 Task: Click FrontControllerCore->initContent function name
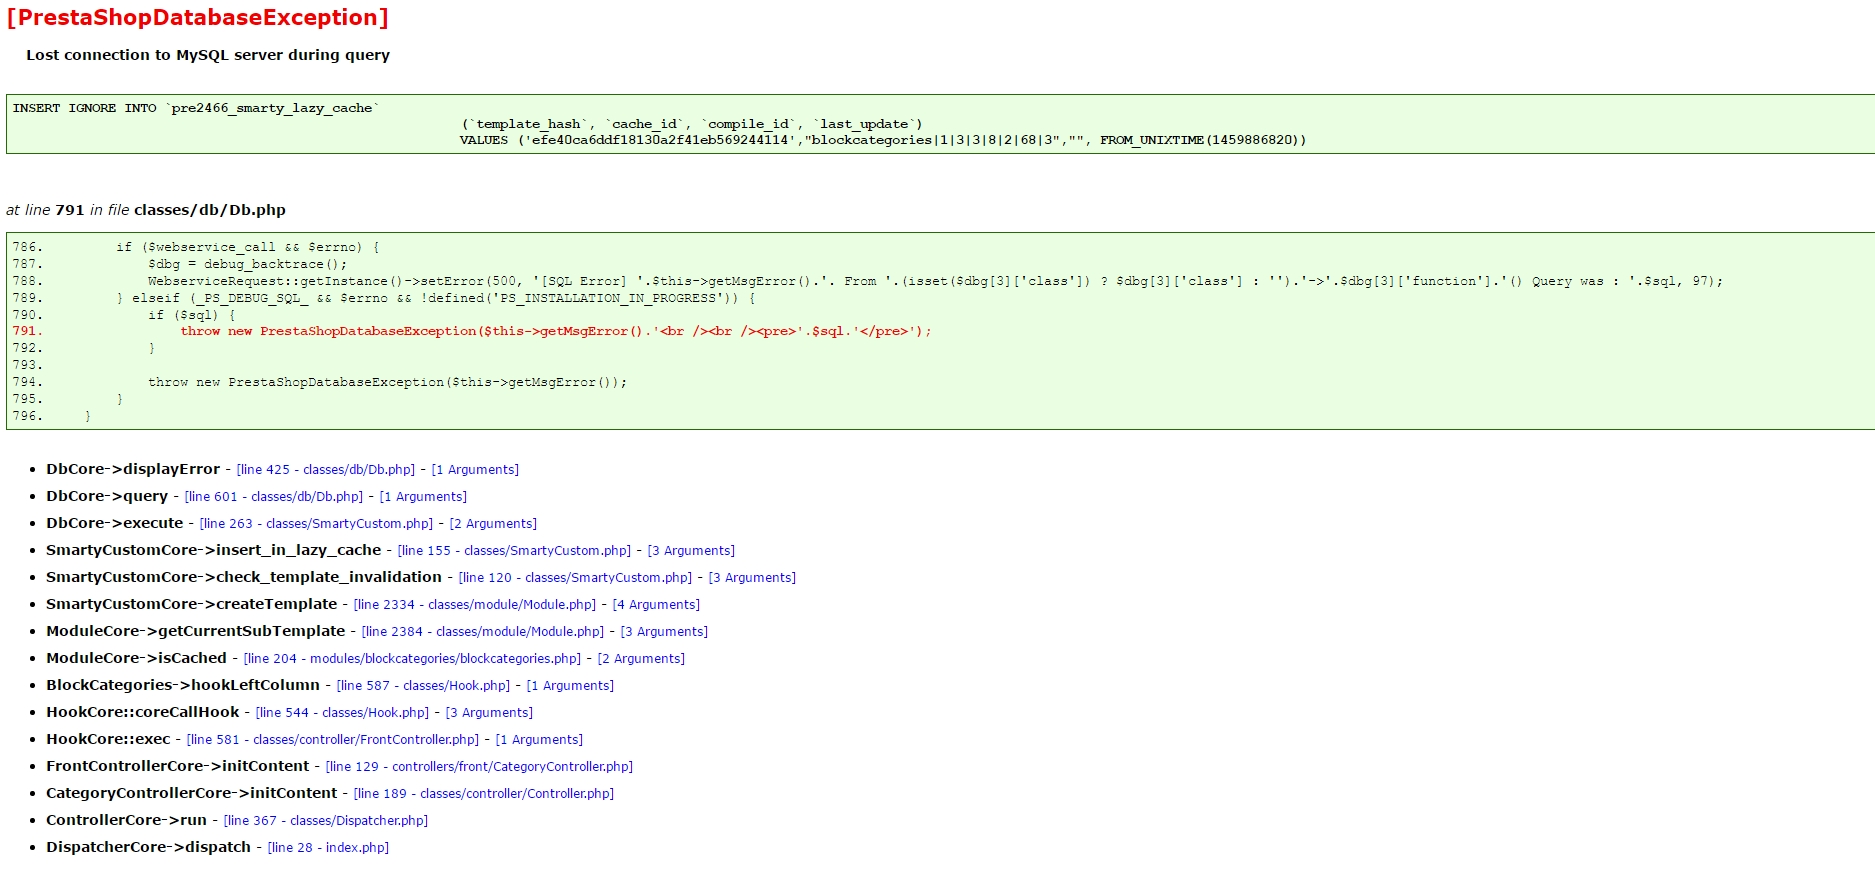point(178,767)
